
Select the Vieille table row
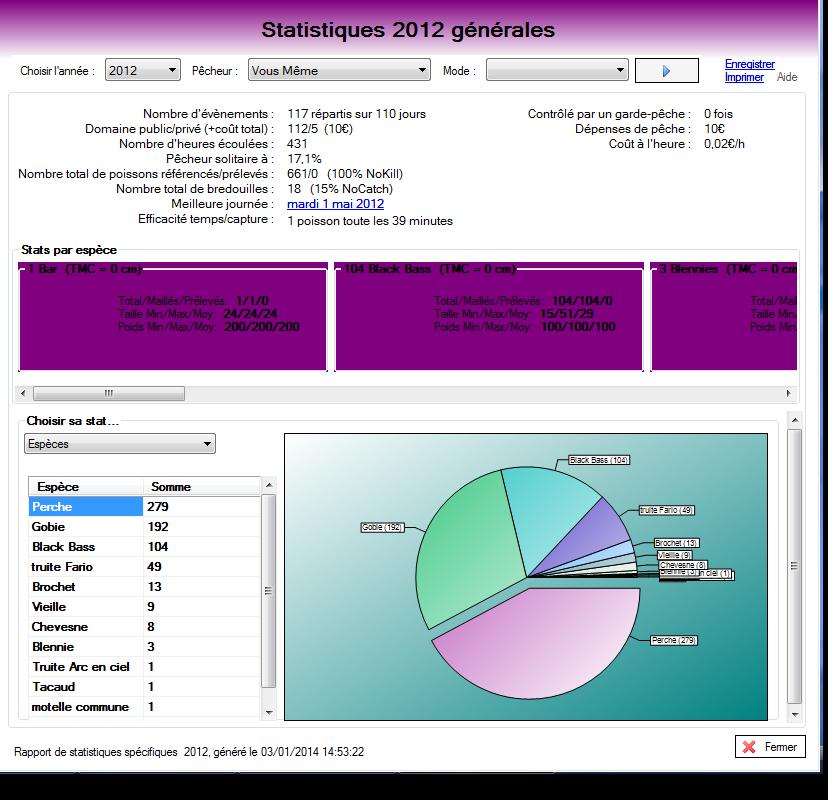pyautogui.click(x=144, y=607)
